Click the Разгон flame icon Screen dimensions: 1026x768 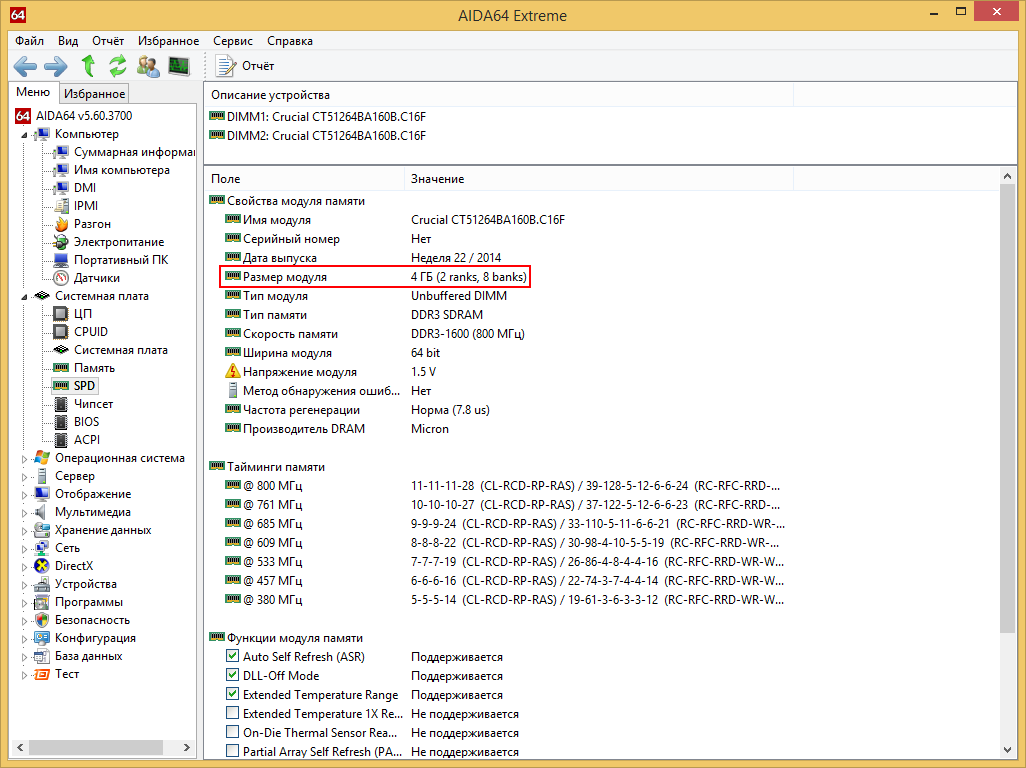[x=62, y=224]
